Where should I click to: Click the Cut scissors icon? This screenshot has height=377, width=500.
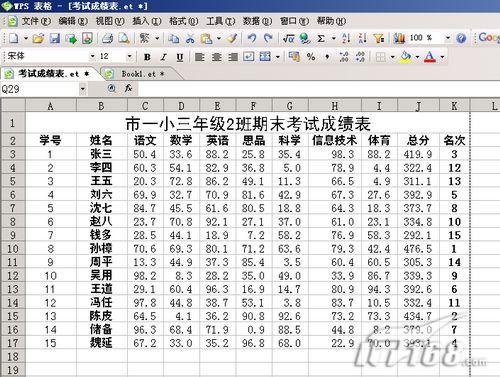(x=190, y=39)
